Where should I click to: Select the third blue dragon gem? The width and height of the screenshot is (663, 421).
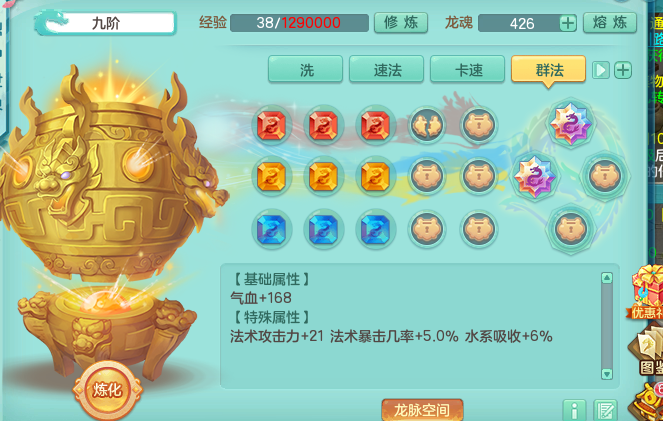[375, 230]
